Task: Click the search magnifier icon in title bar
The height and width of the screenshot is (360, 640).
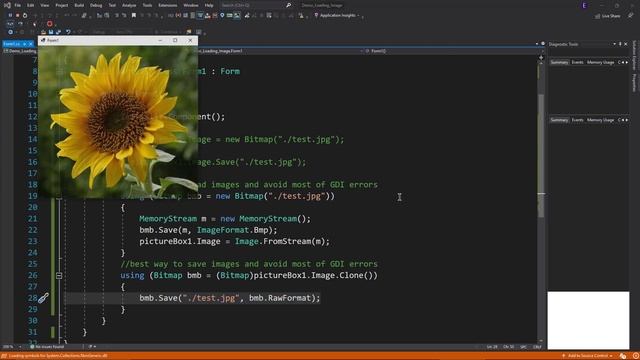Action: pos(289,5)
